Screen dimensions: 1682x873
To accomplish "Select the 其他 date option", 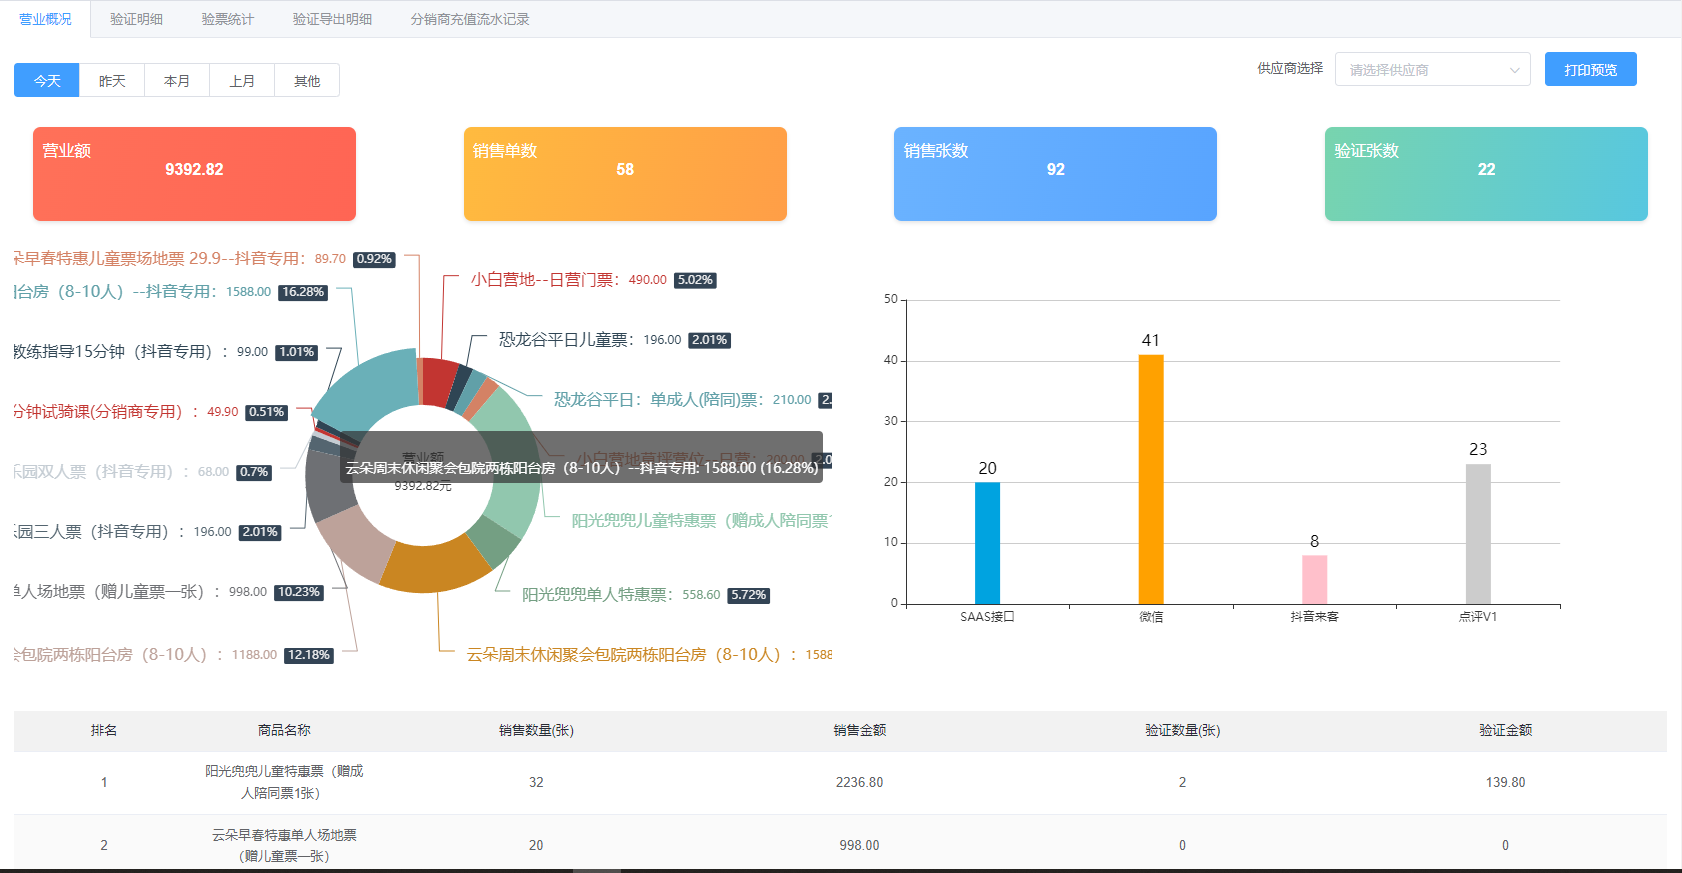I will (307, 81).
